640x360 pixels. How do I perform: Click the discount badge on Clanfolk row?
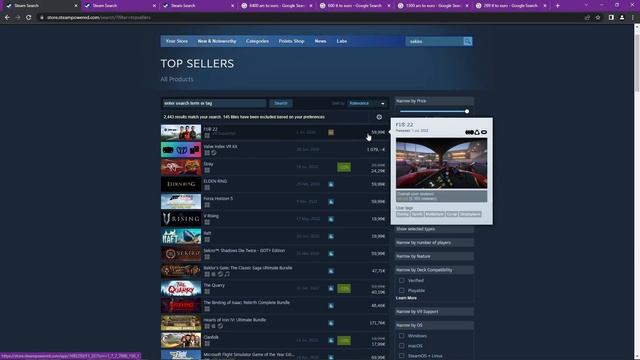click(344, 340)
